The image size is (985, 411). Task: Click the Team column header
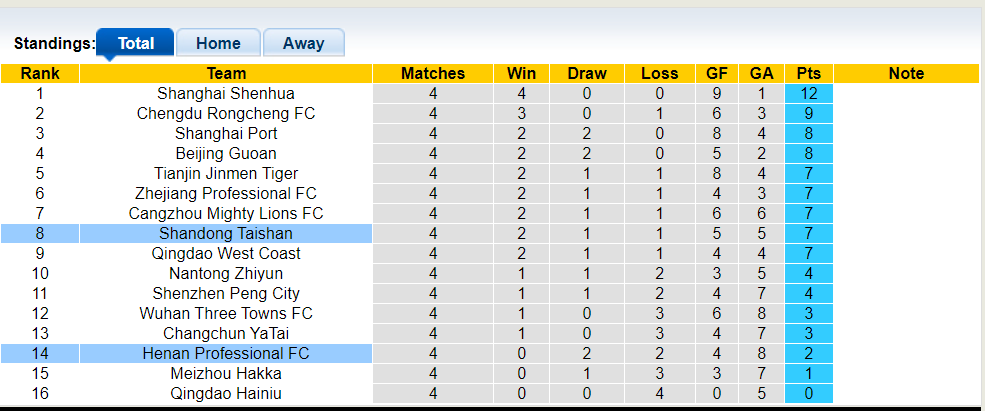pos(226,73)
